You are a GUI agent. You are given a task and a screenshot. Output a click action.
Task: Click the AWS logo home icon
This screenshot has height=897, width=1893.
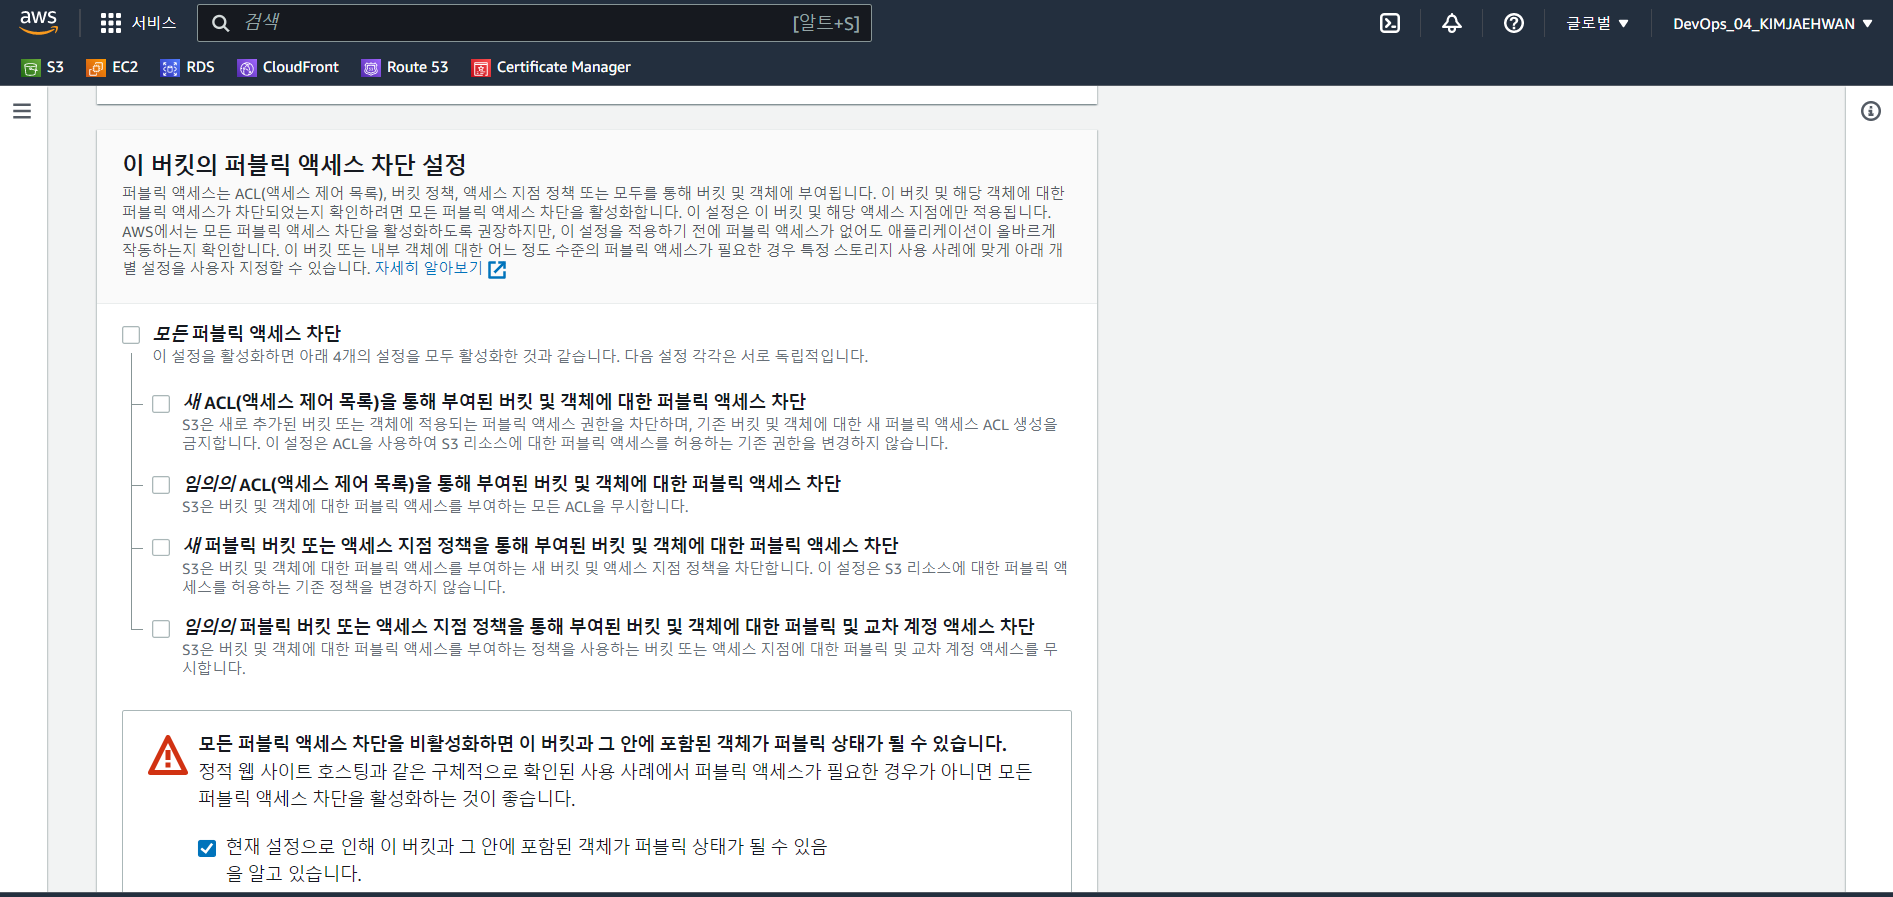[x=39, y=22]
